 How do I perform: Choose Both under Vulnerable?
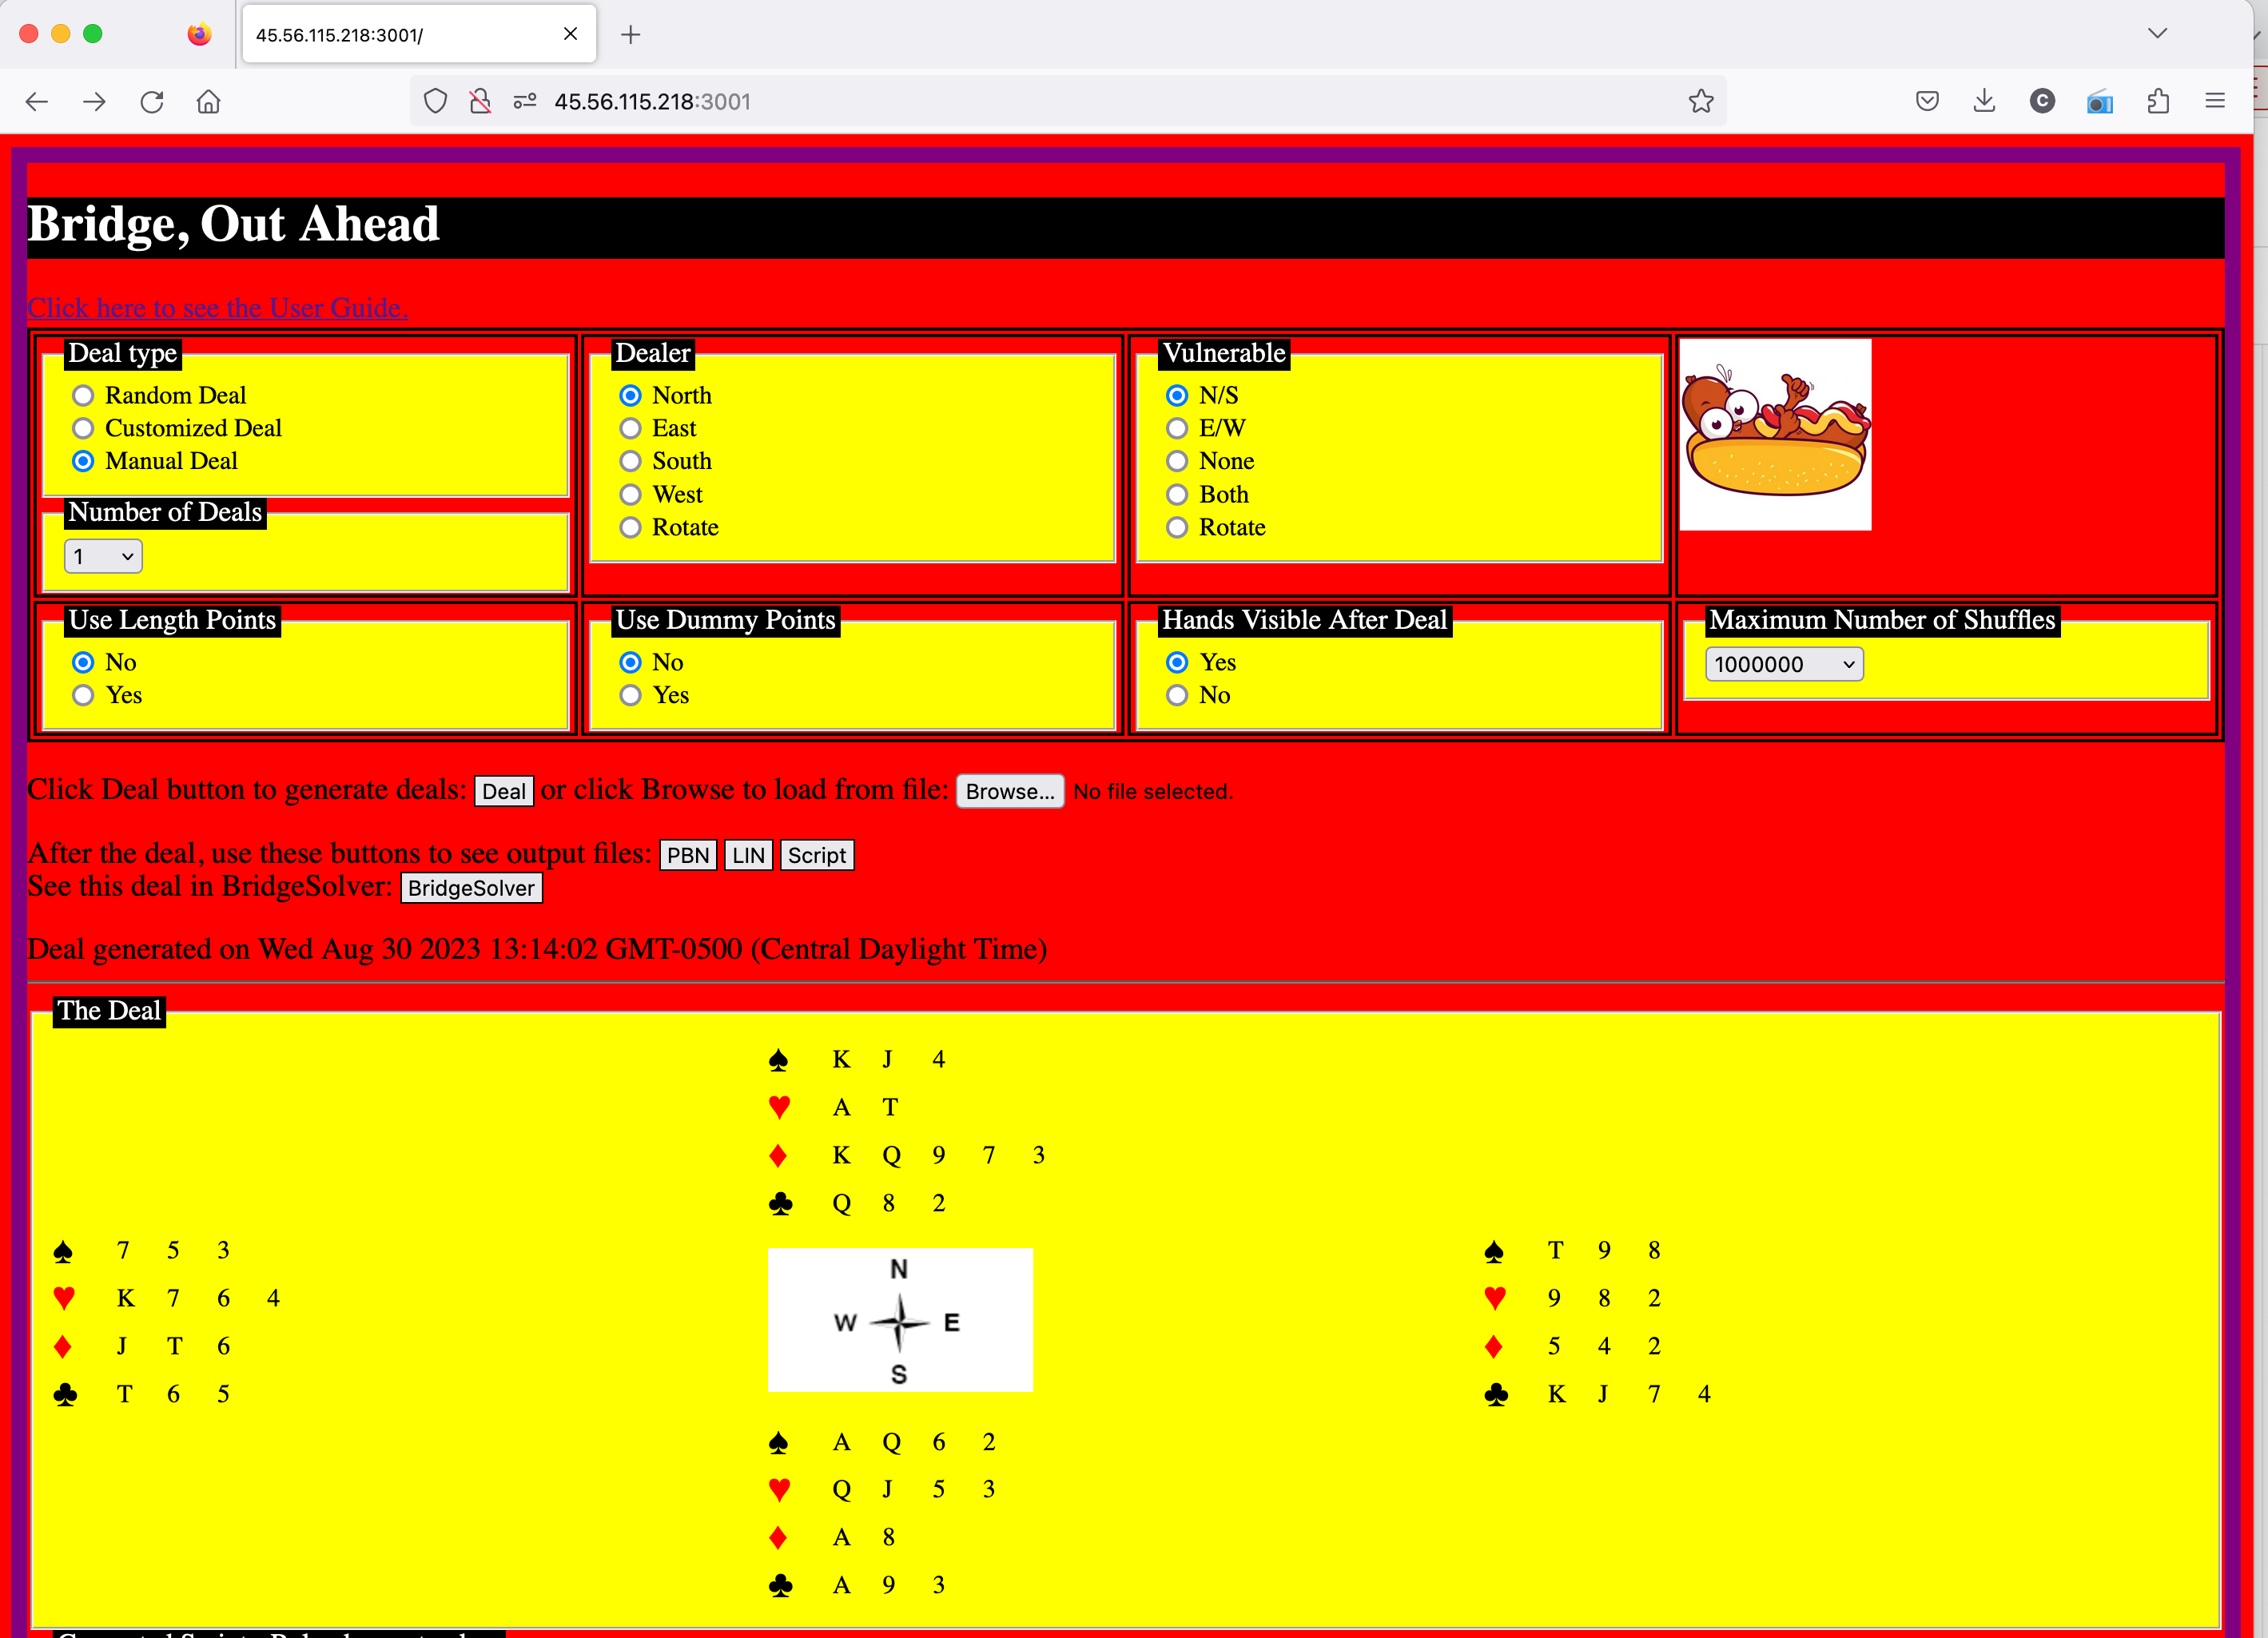tap(1177, 495)
